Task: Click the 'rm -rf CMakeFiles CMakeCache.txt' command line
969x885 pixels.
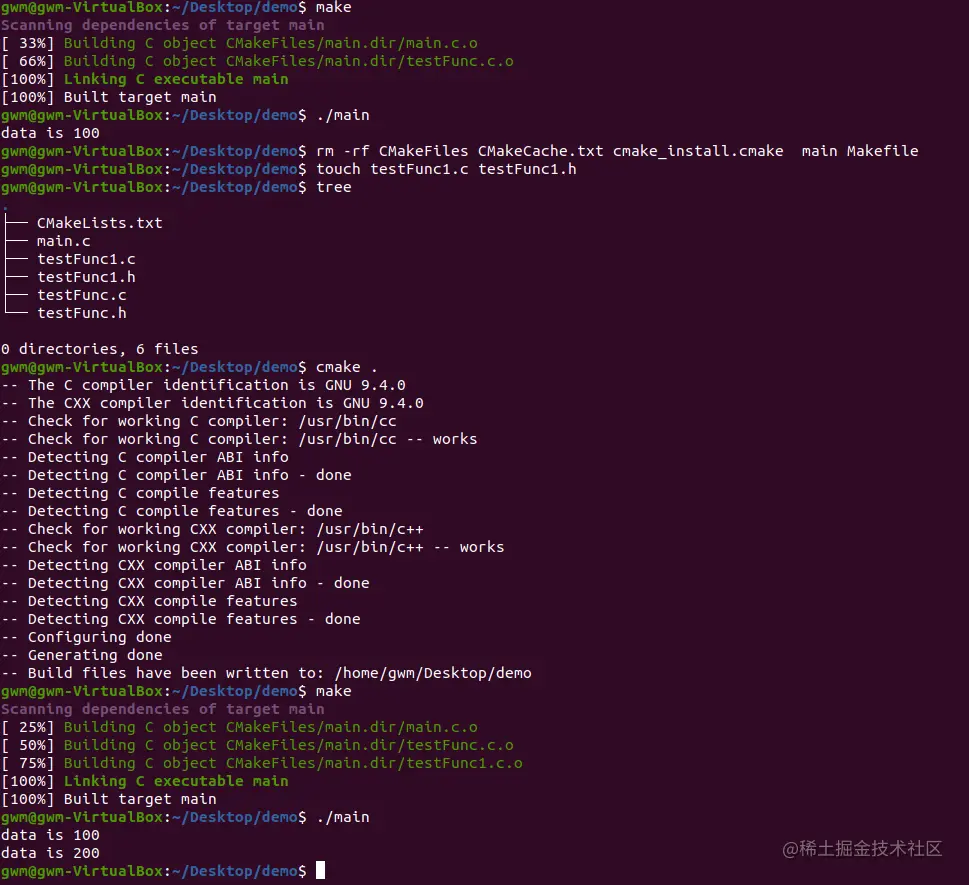Action: point(460,151)
